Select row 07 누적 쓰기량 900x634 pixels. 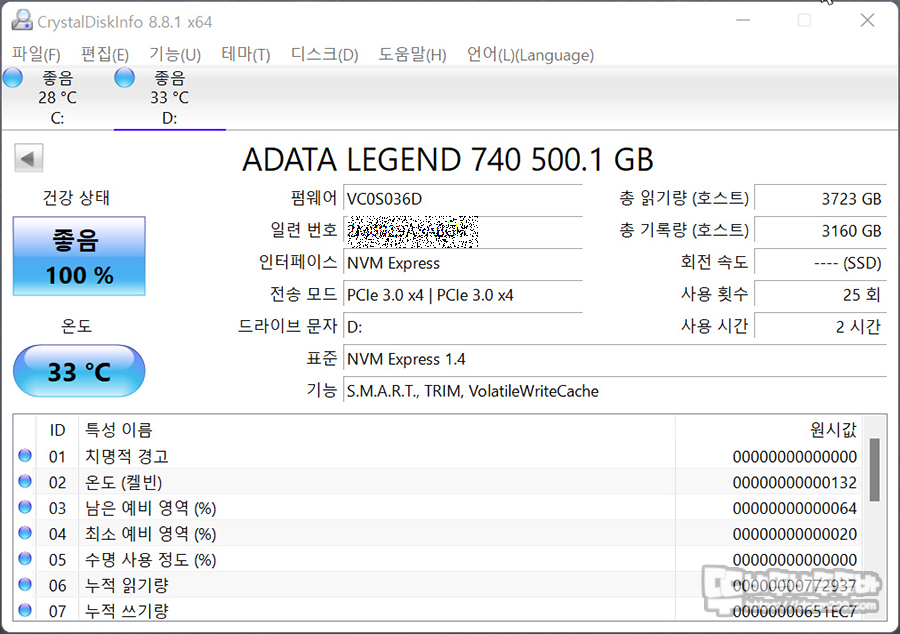tap(439, 610)
